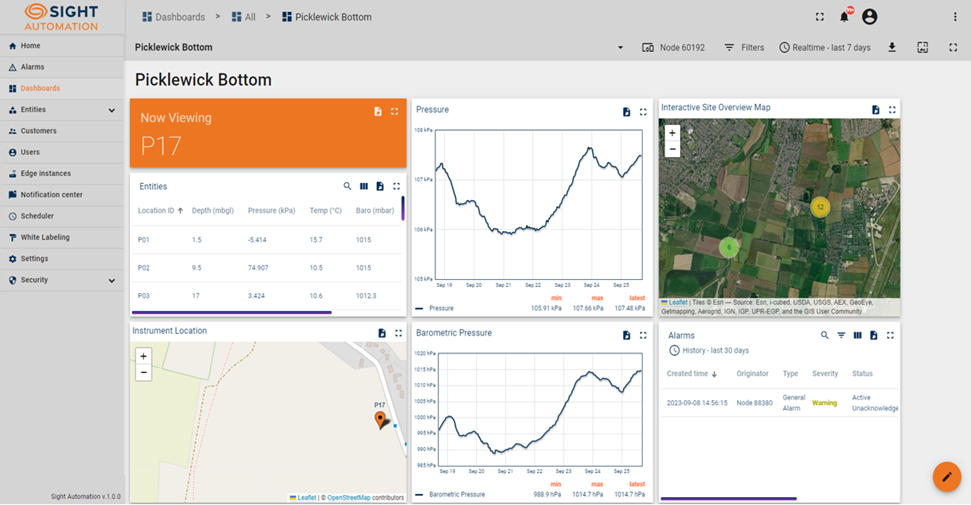Open the OpenStreetMap attribution link
Image resolution: width=971 pixels, height=505 pixels.
349,498
